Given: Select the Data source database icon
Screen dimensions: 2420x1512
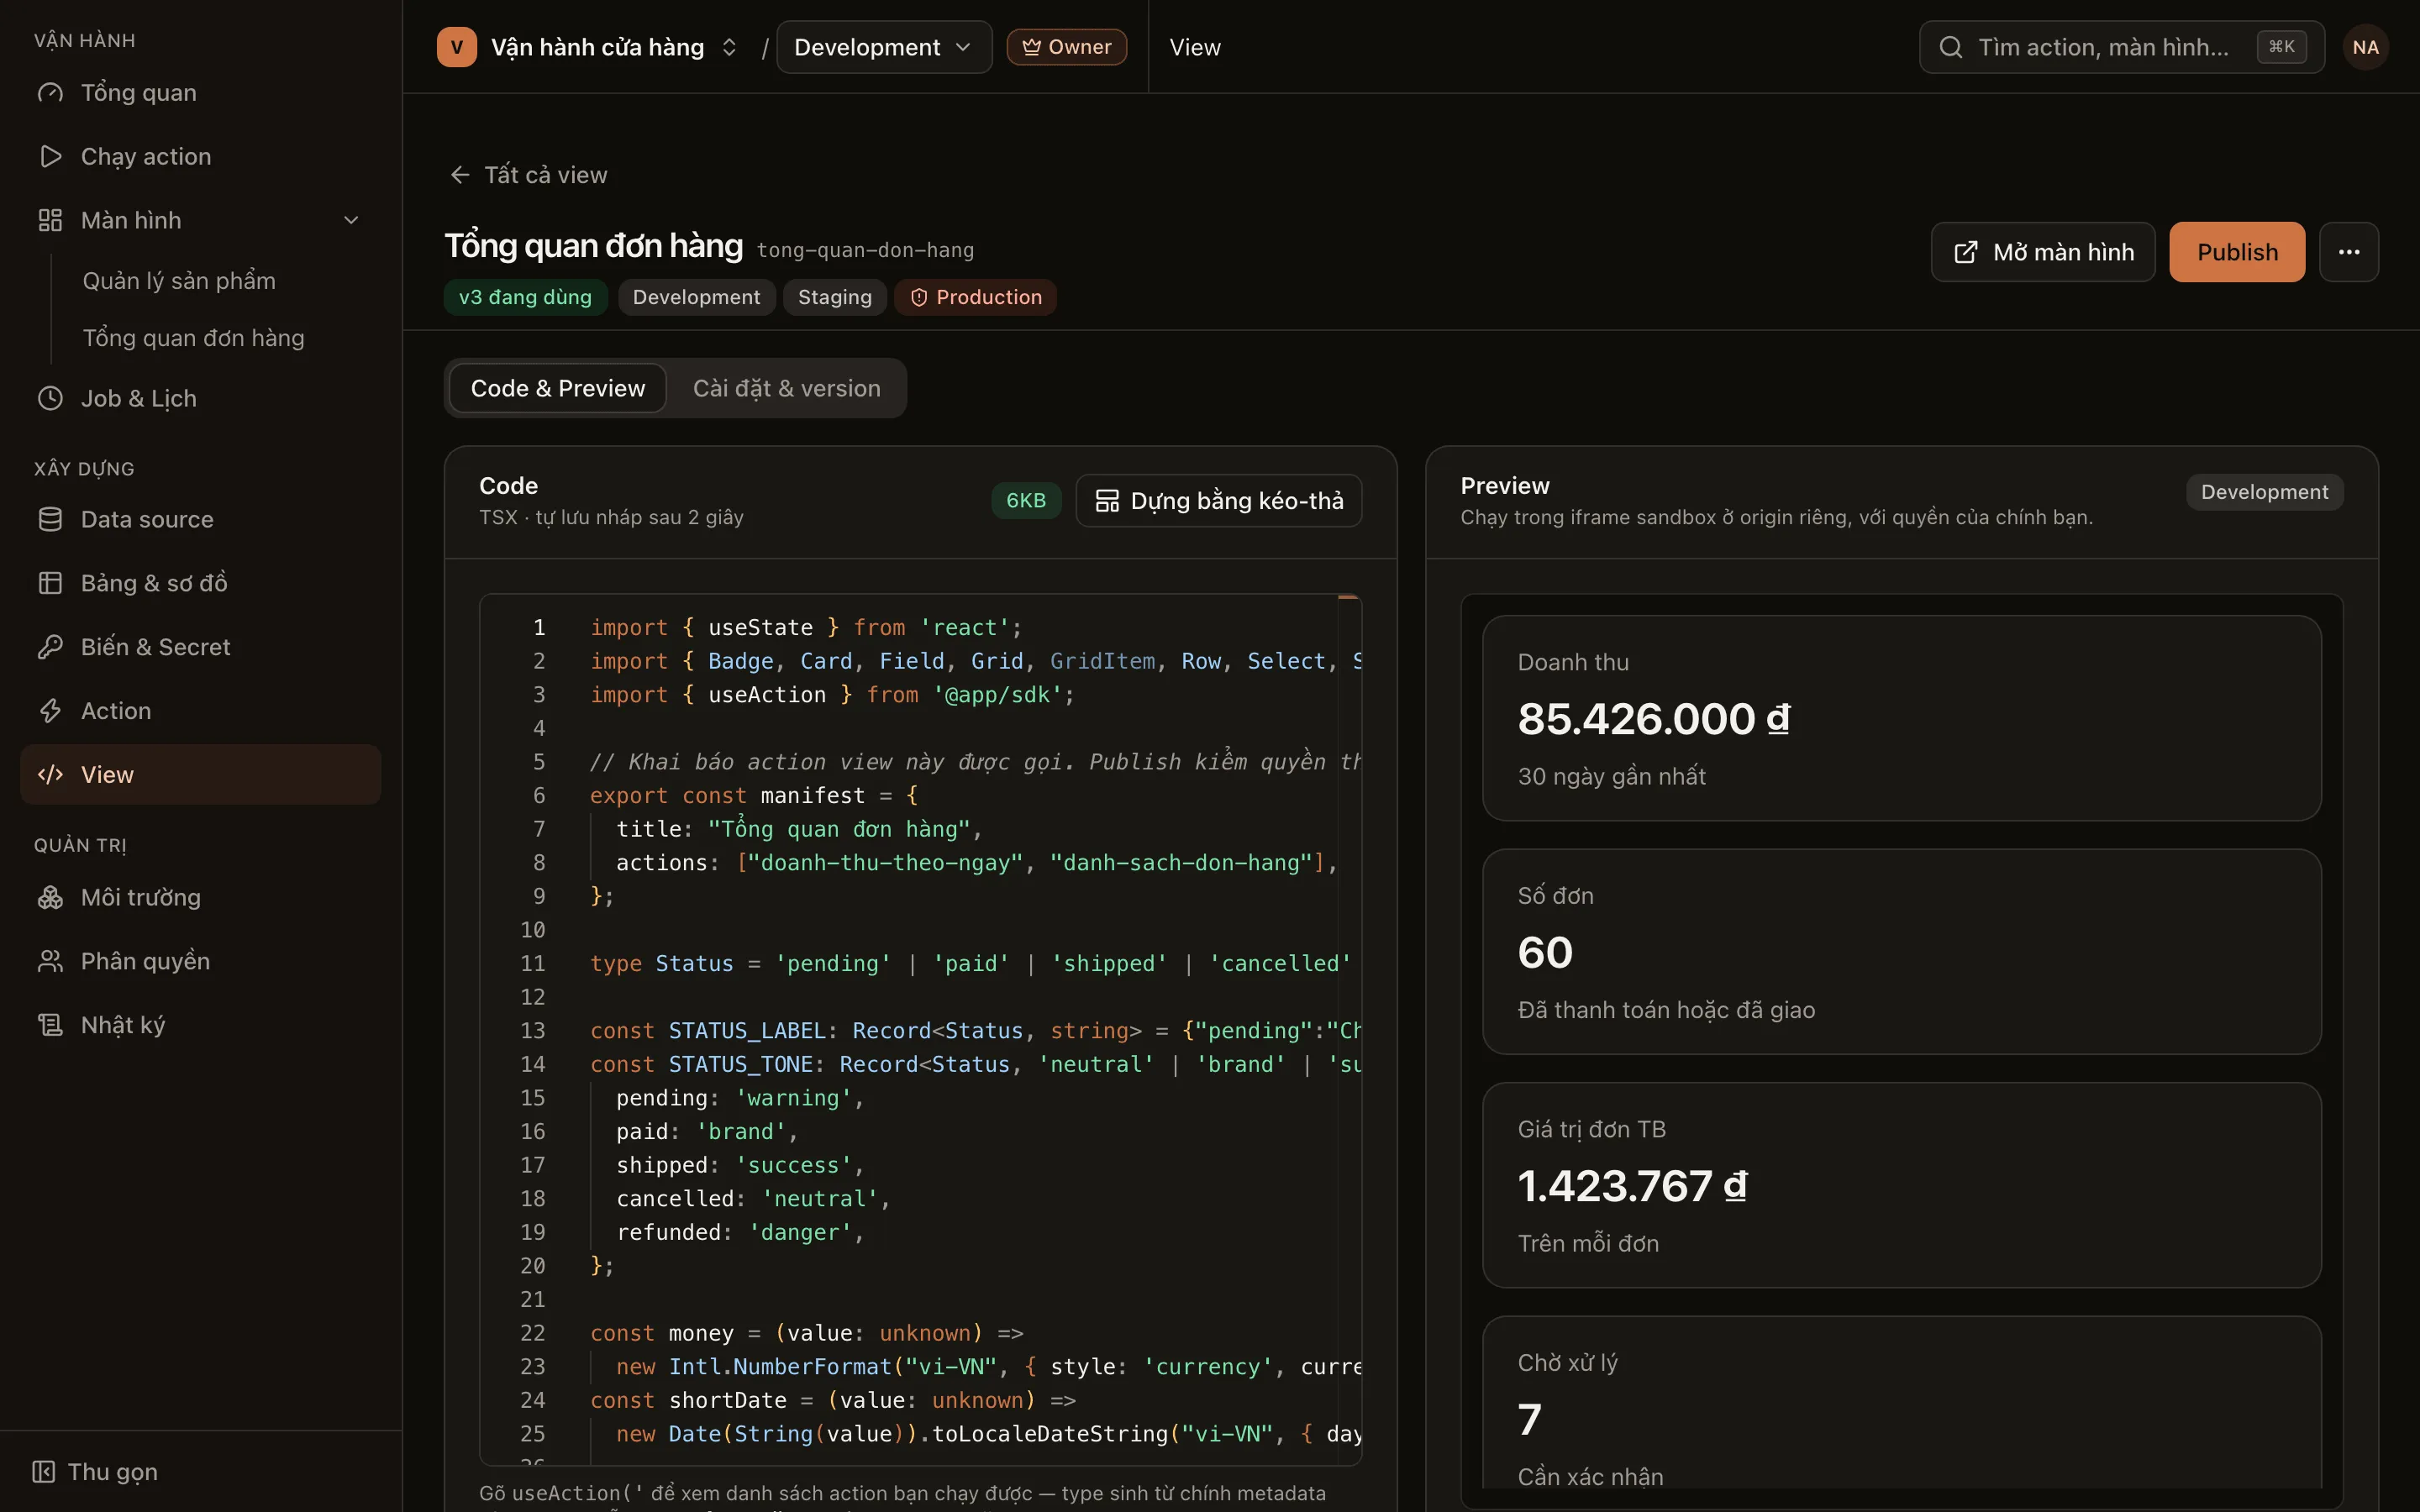Looking at the screenshot, I should coord(50,520).
